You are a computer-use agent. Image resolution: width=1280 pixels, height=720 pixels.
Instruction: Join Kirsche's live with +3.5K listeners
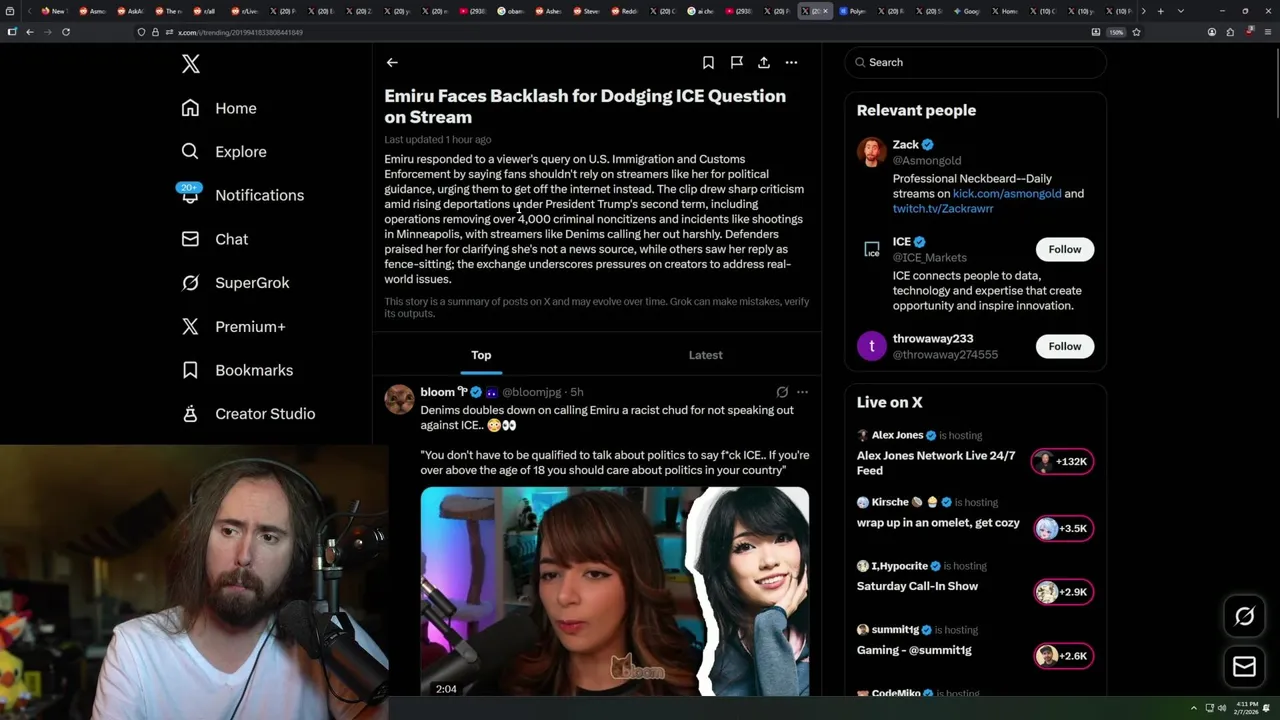(1062, 528)
